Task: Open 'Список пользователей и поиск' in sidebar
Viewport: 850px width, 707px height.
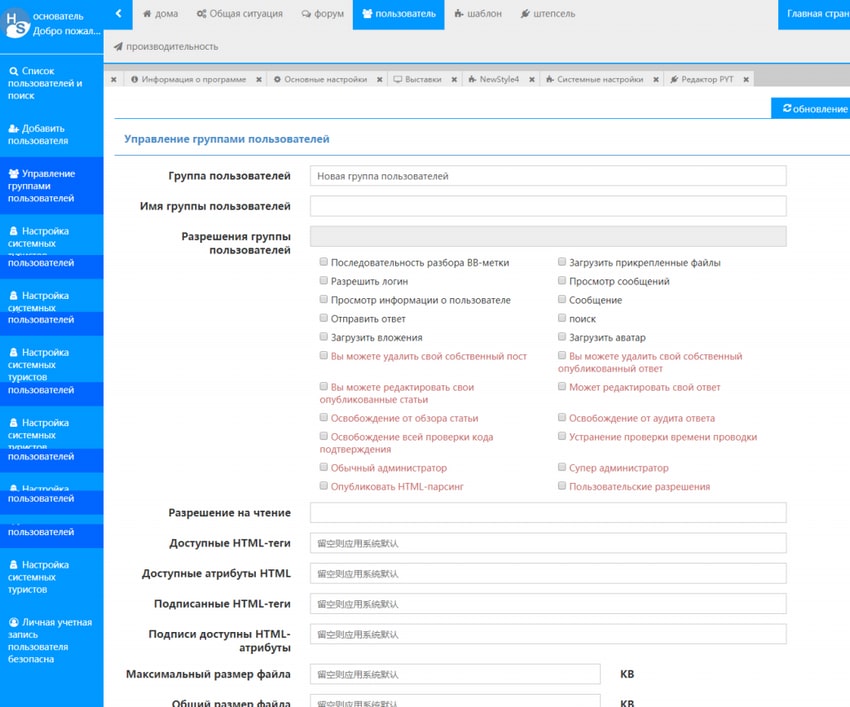Action: pos(51,83)
